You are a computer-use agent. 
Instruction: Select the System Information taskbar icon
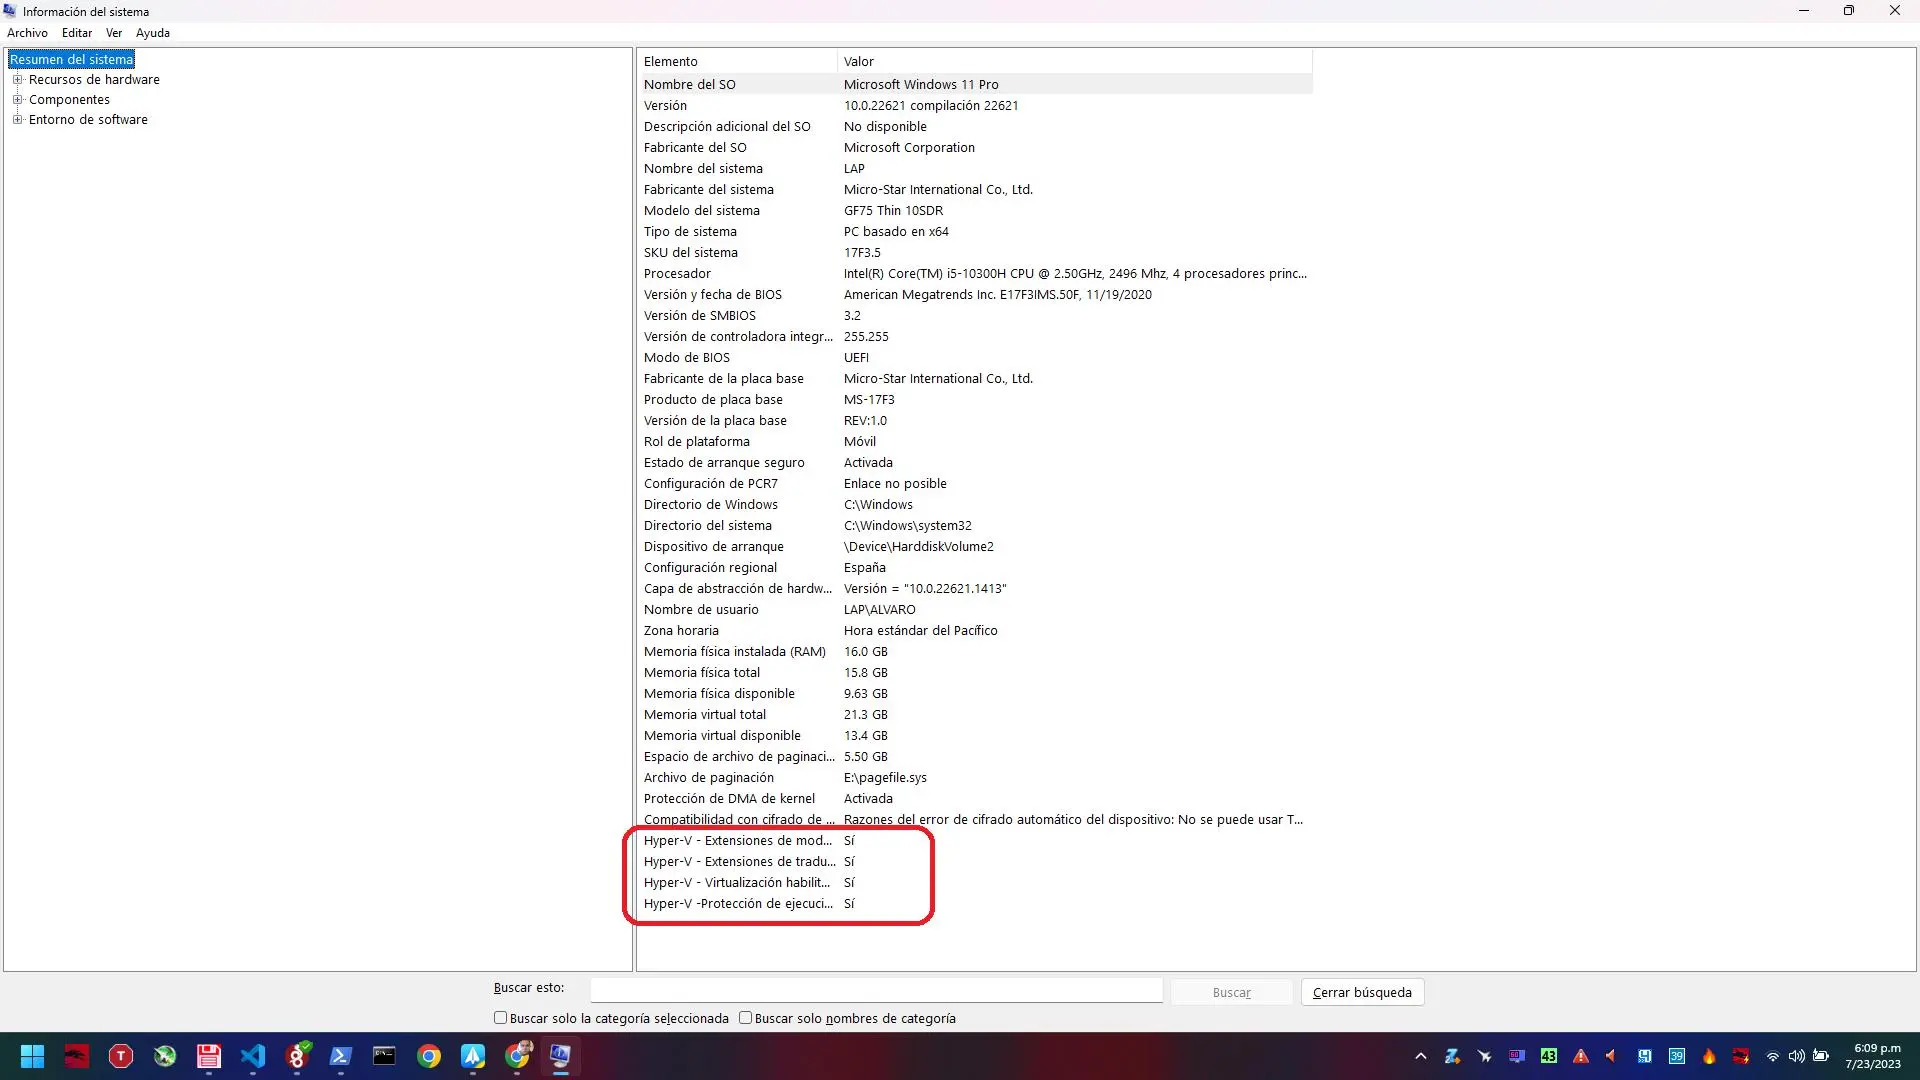(x=561, y=1056)
